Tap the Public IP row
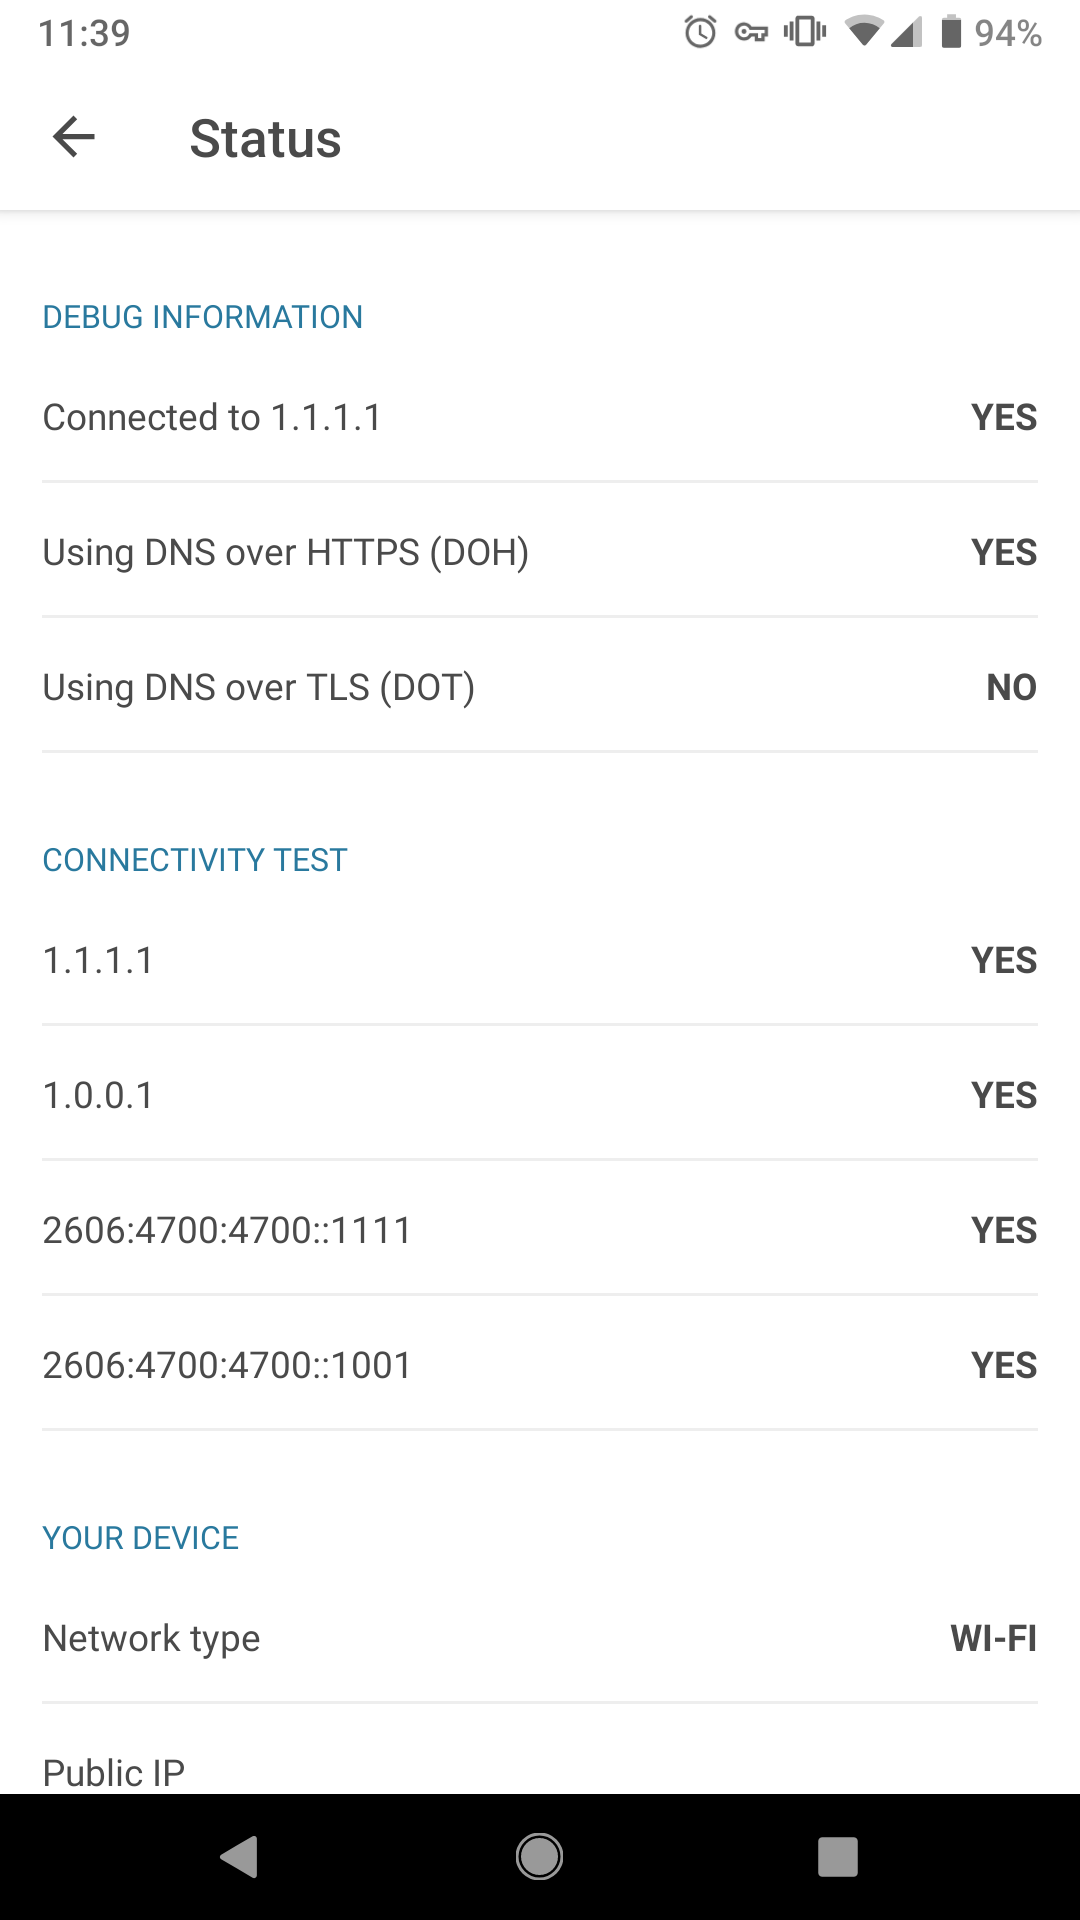The image size is (1080, 1920). 540,1750
